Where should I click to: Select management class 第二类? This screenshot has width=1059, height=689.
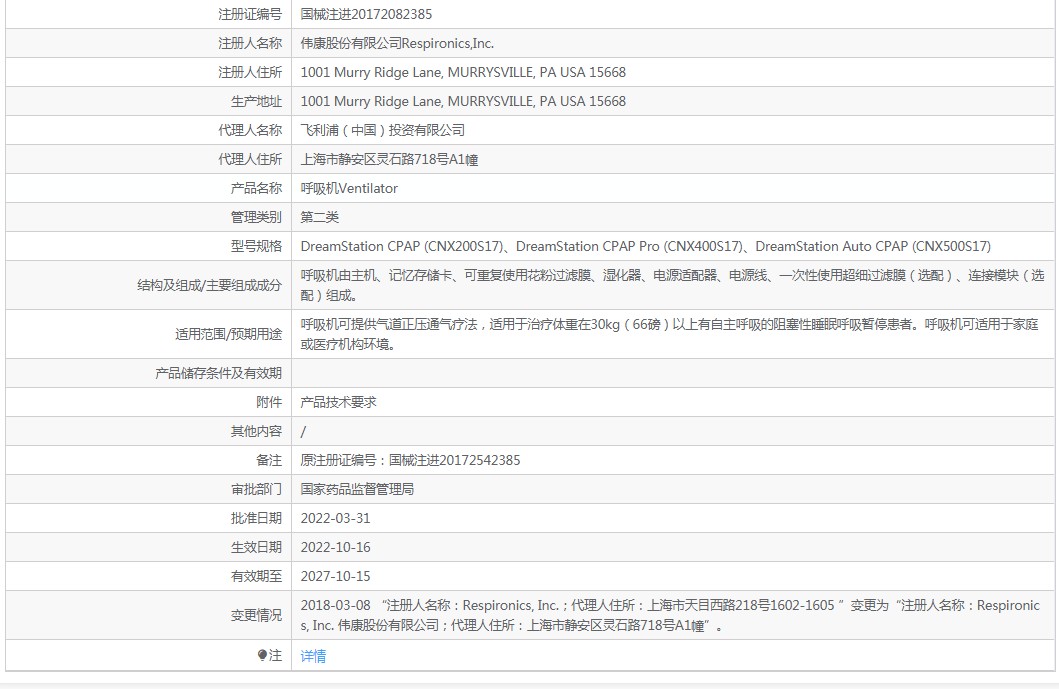pyautogui.click(x=319, y=218)
